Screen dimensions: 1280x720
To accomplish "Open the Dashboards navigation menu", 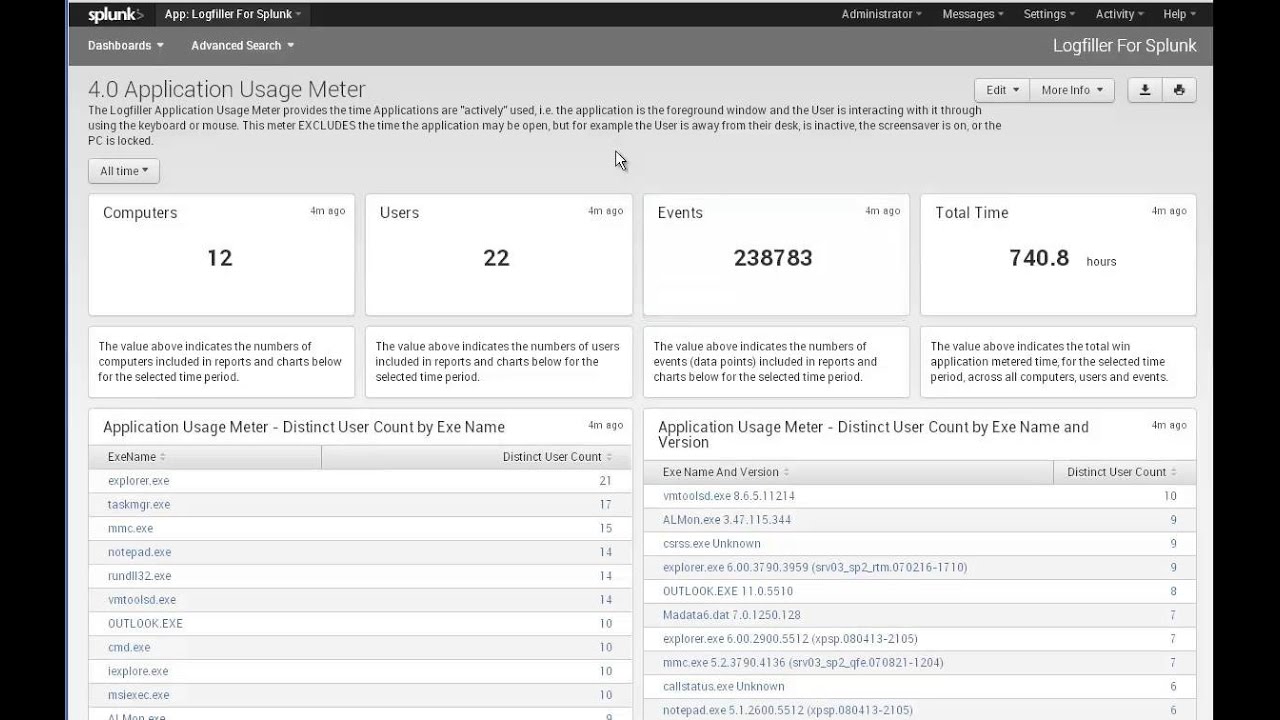I will pyautogui.click(x=125, y=46).
